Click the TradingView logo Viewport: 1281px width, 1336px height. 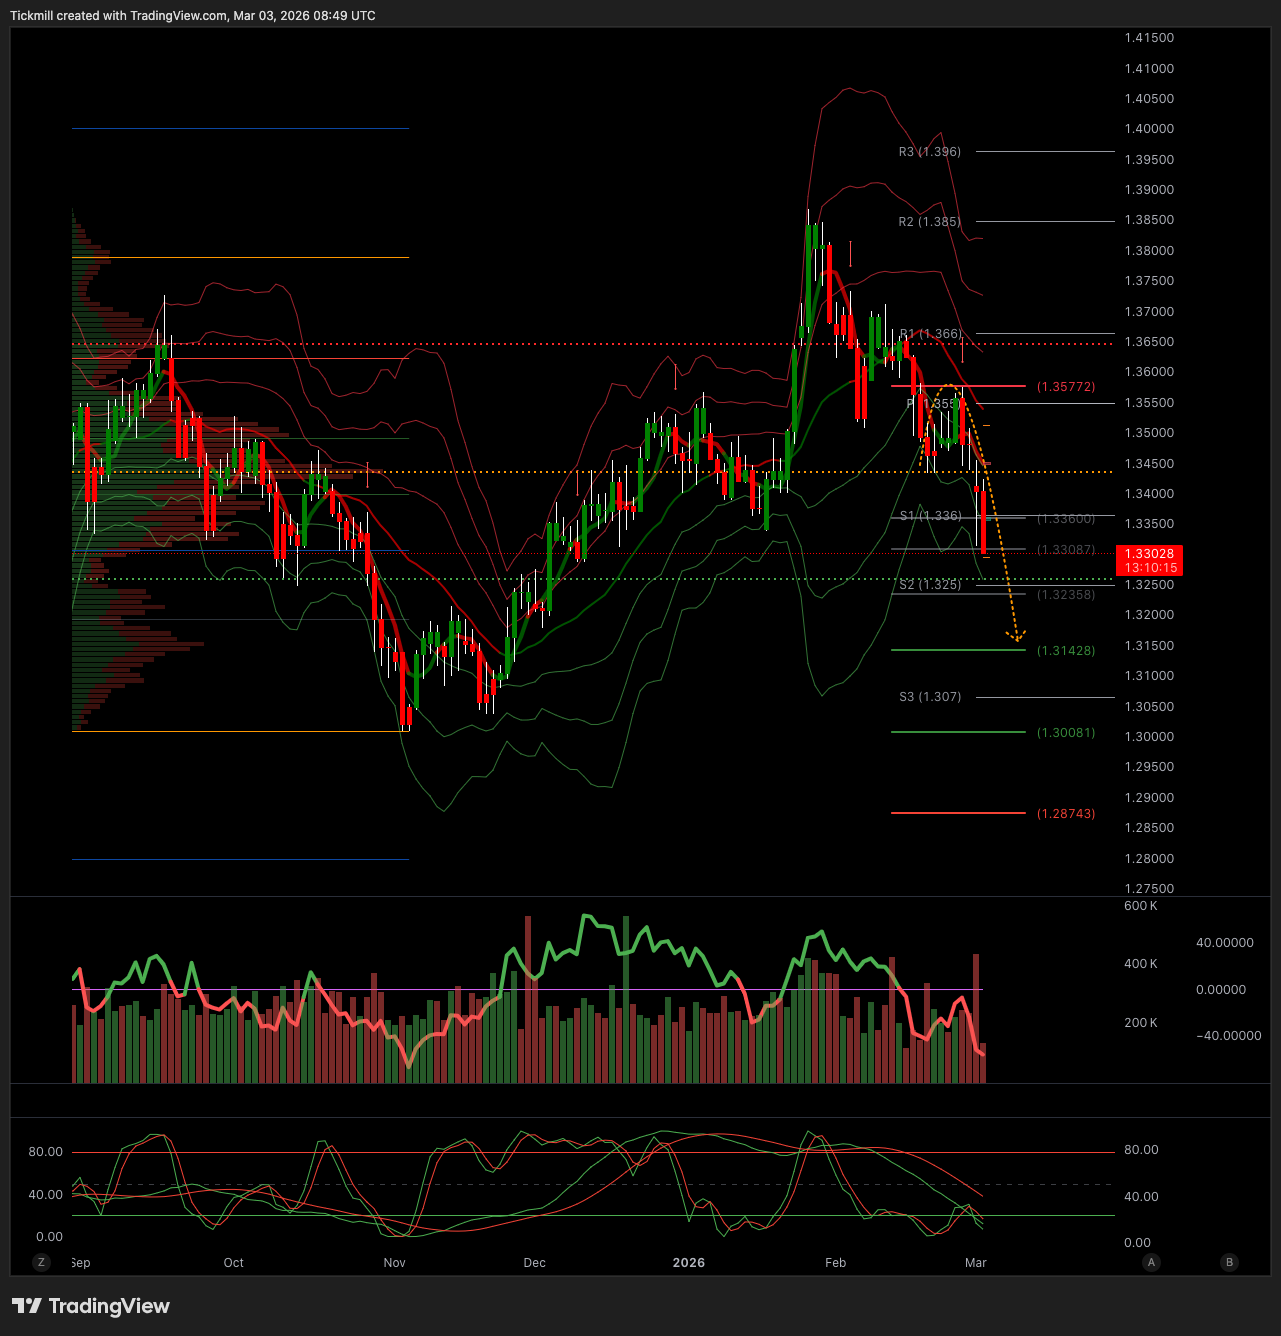coord(91,1306)
